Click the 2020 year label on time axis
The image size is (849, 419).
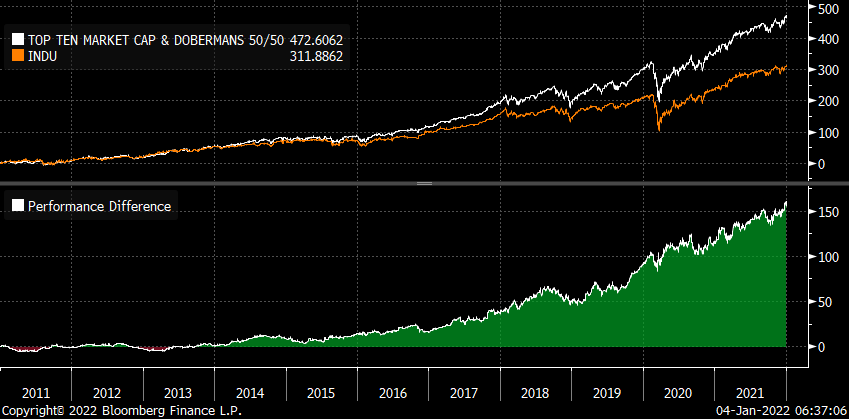coord(679,391)
